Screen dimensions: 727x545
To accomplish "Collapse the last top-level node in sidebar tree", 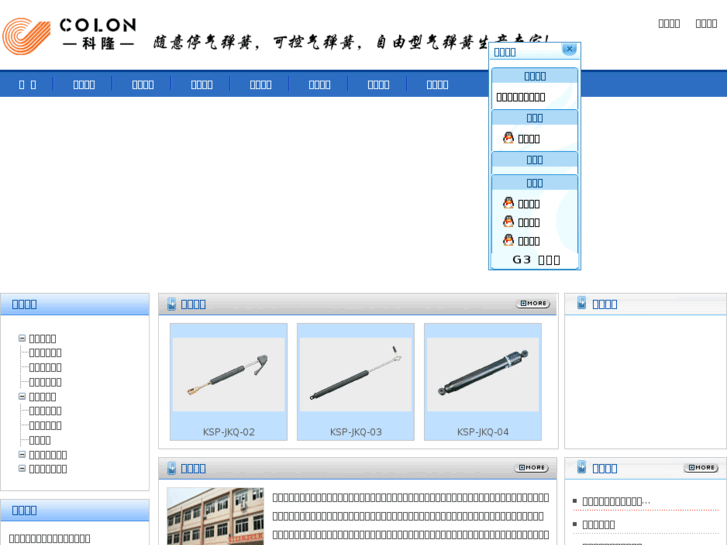I will [x=22, y=469].
